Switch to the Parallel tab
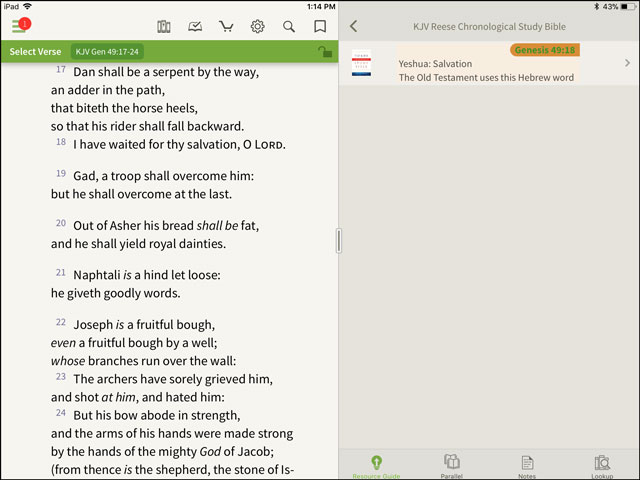Image resolution: width=640 pixels, height=480 pixels. pyautogui.click(x=452, y=467)
